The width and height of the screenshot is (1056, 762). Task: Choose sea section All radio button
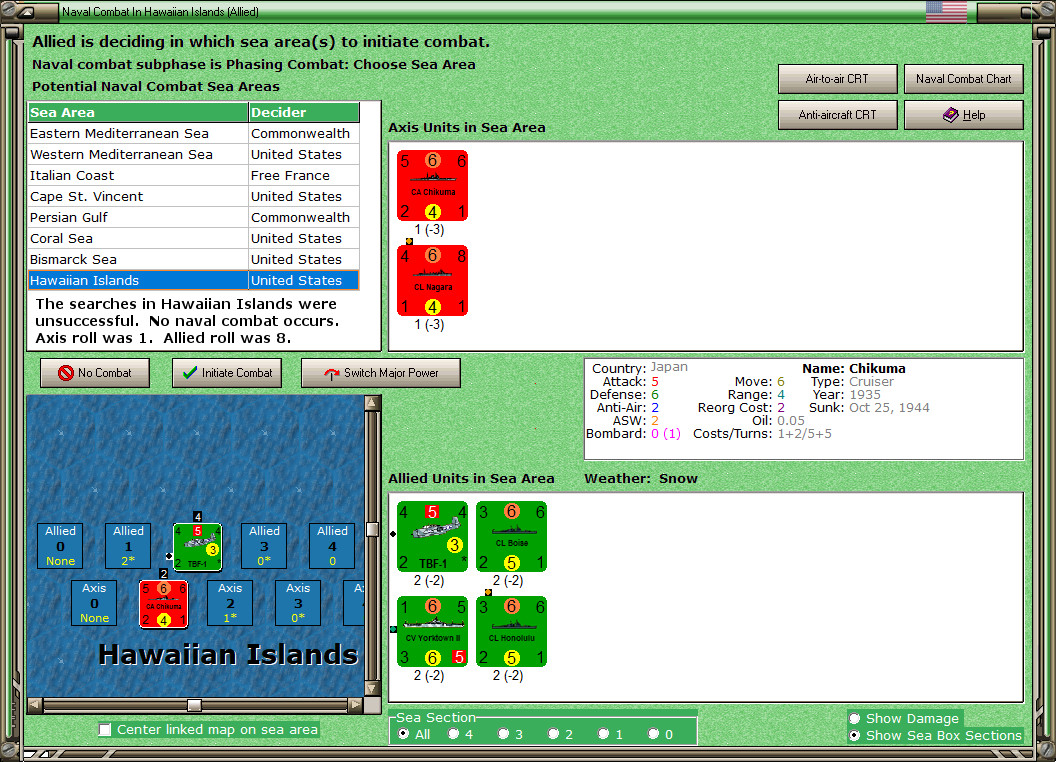tap(403, 734)
